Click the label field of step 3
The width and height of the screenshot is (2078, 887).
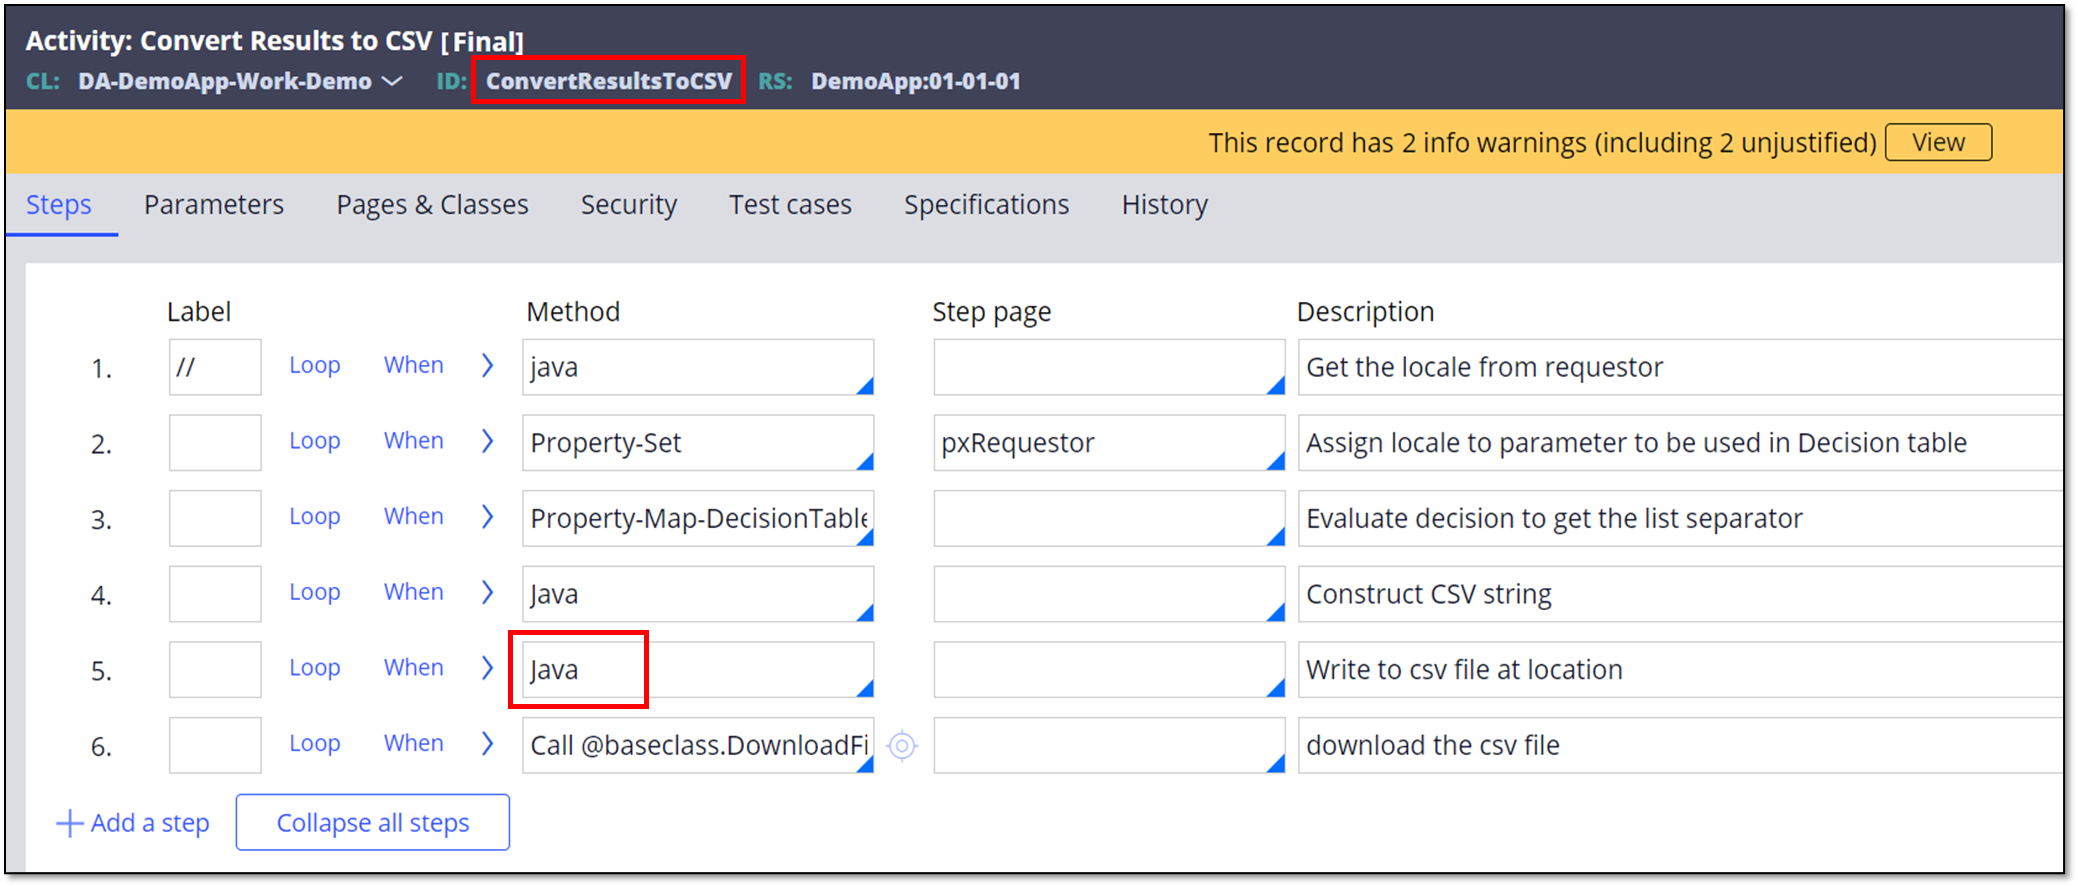(215, 518)
